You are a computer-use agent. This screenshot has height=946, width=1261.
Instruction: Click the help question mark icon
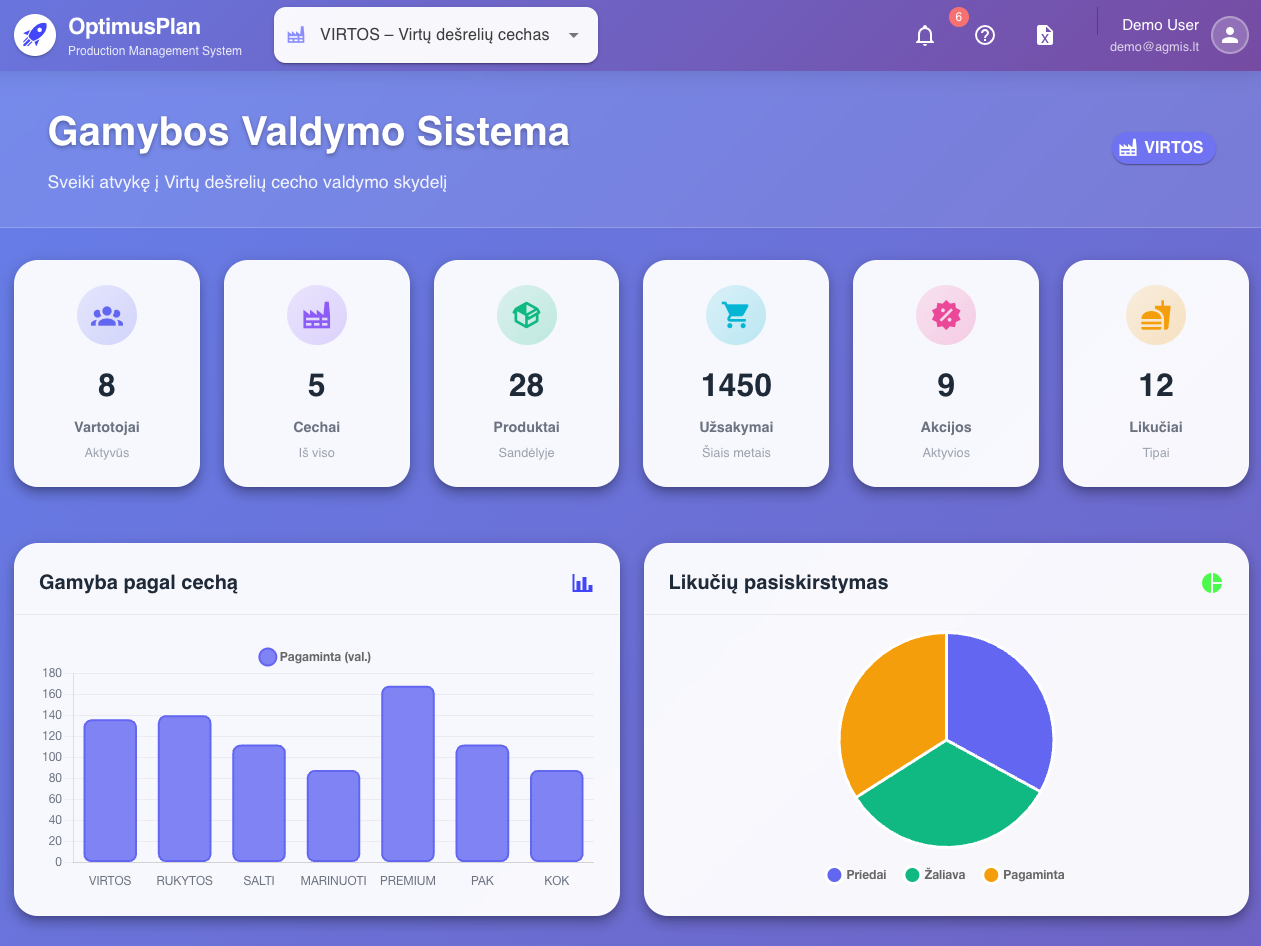point(985,35)
